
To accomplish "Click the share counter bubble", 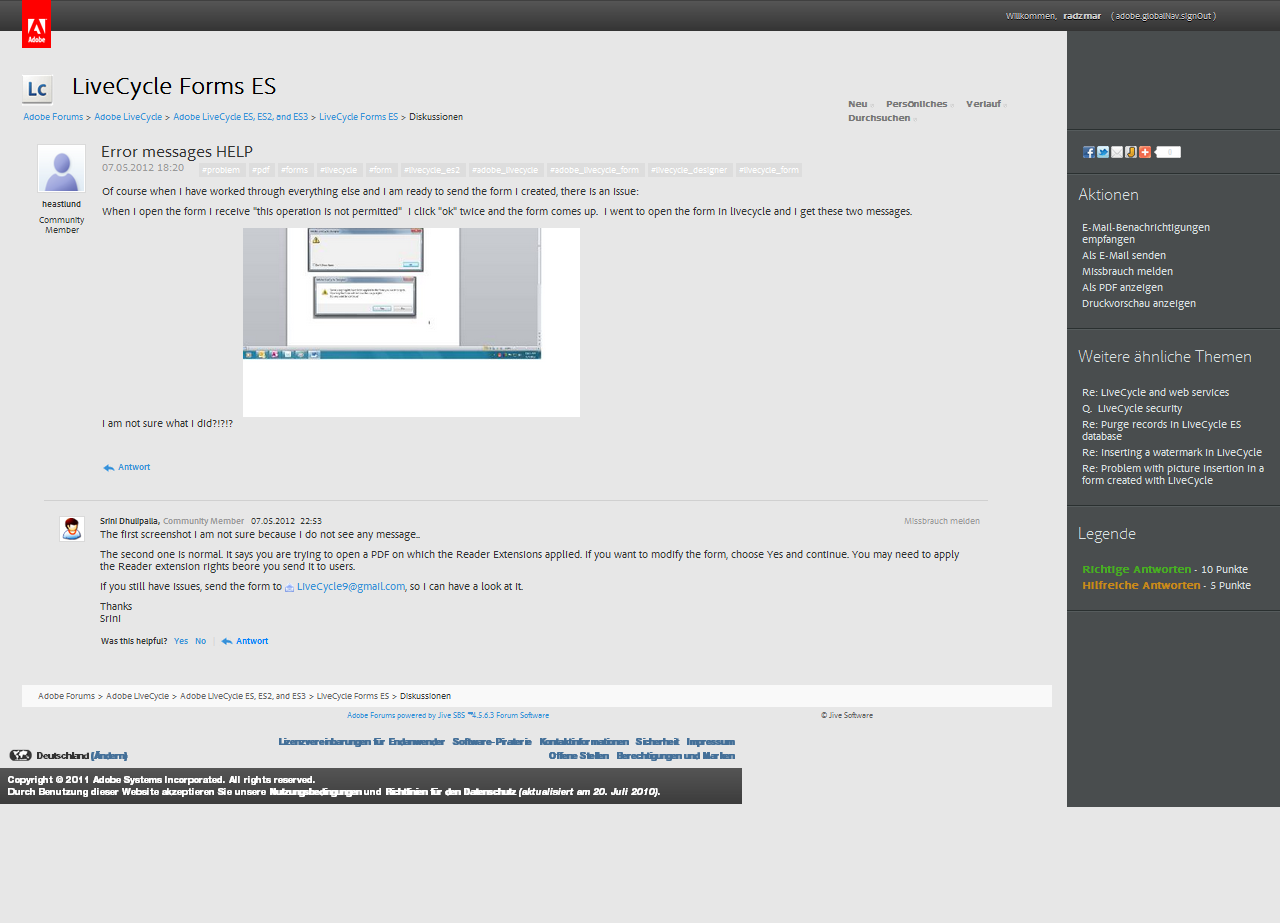I will click(x=1167, y=152).
